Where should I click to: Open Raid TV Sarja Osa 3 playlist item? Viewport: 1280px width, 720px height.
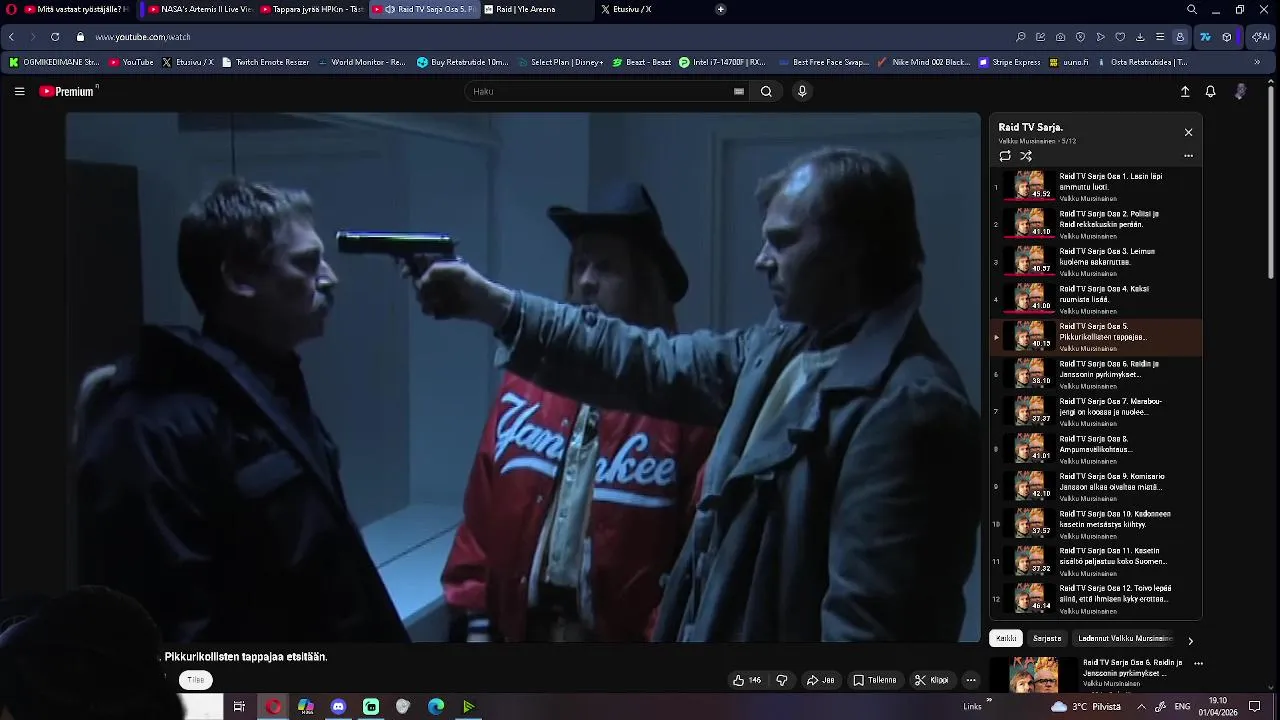click(x=1096, y=261)
